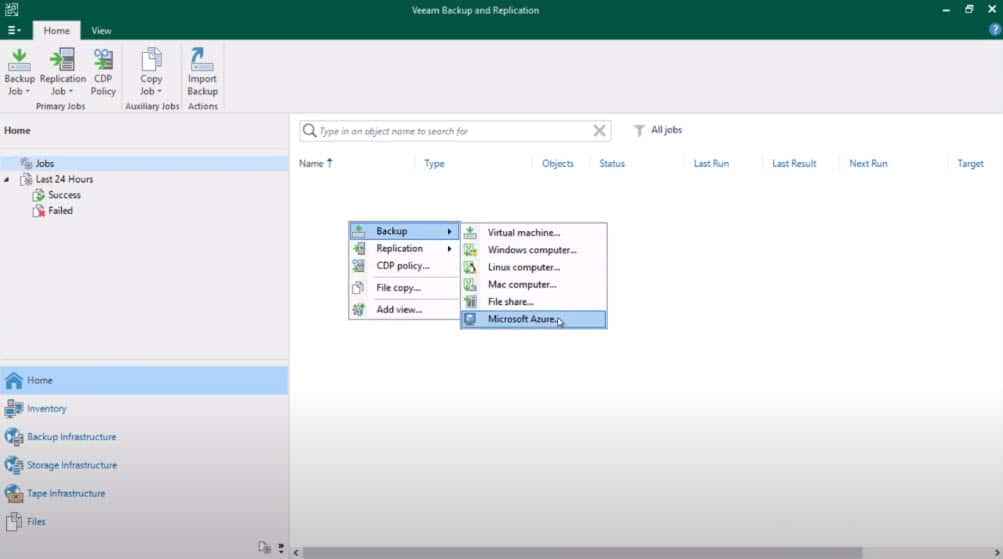Open the Backup Infrastructure view
This screenshot has height=559, width=1003.
(144, 437)
